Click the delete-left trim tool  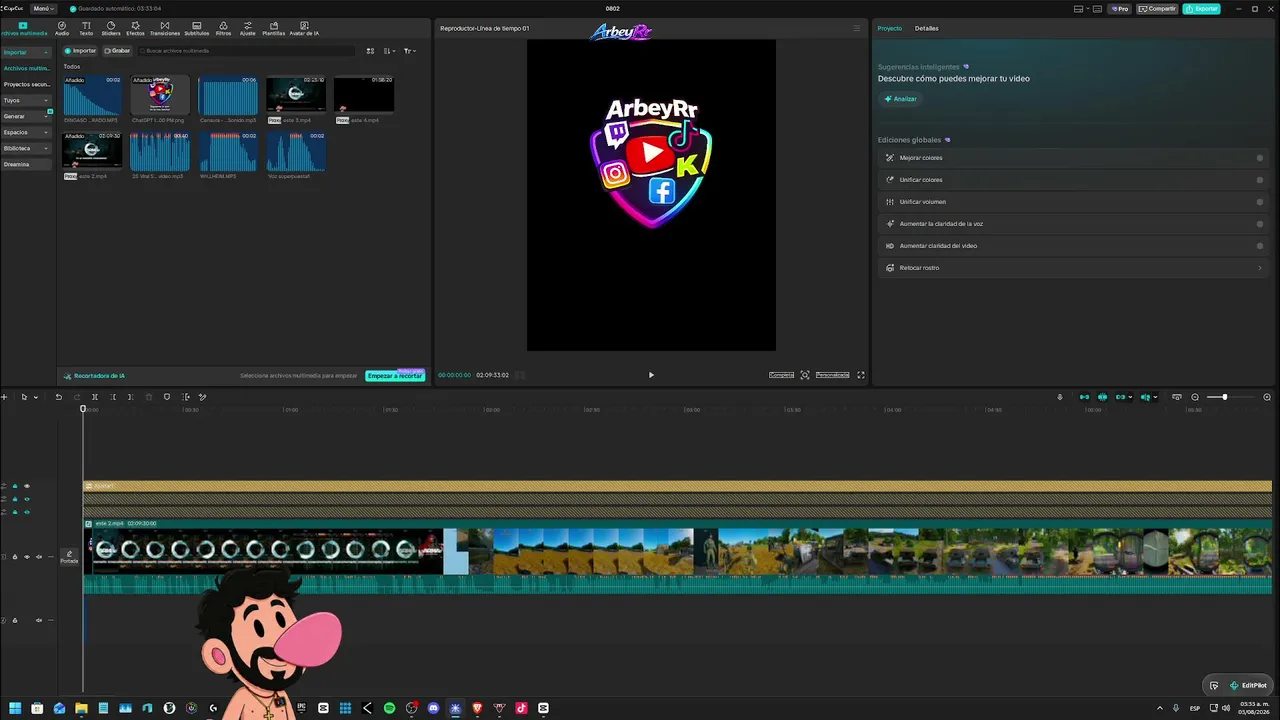[x=113, y=397]
